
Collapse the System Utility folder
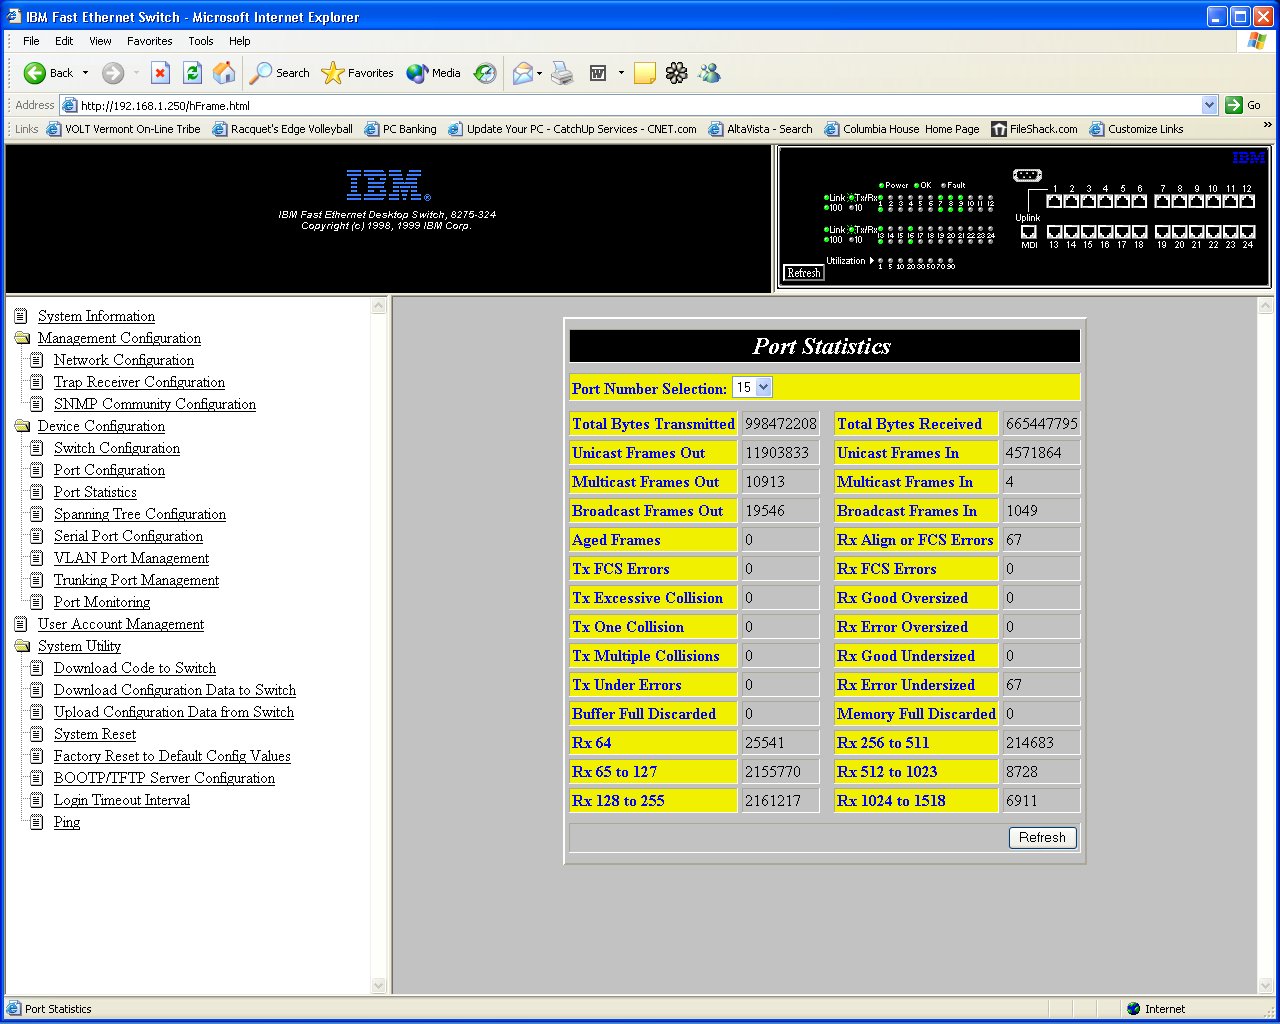click(x=22, y=646)
